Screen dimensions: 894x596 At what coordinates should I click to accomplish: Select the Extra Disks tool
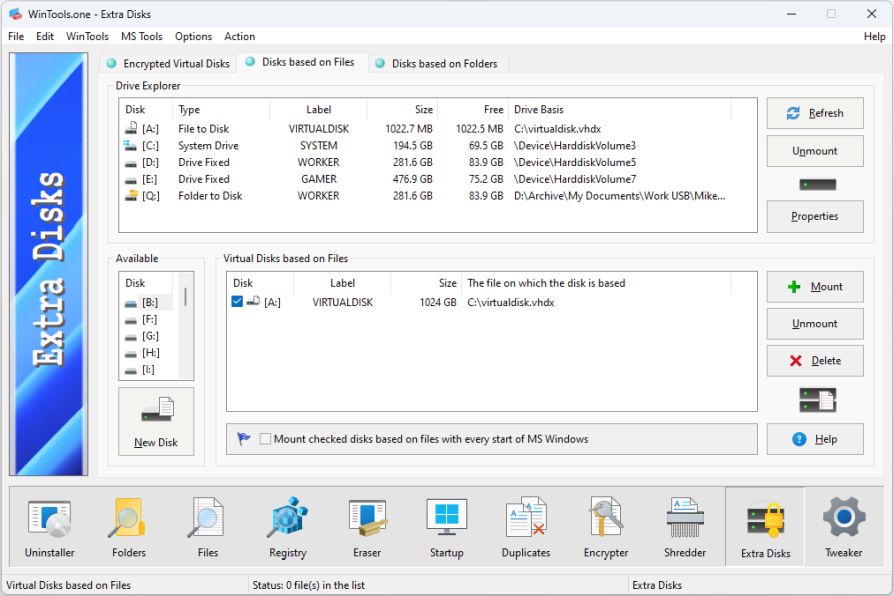click(x=765, y=528)
